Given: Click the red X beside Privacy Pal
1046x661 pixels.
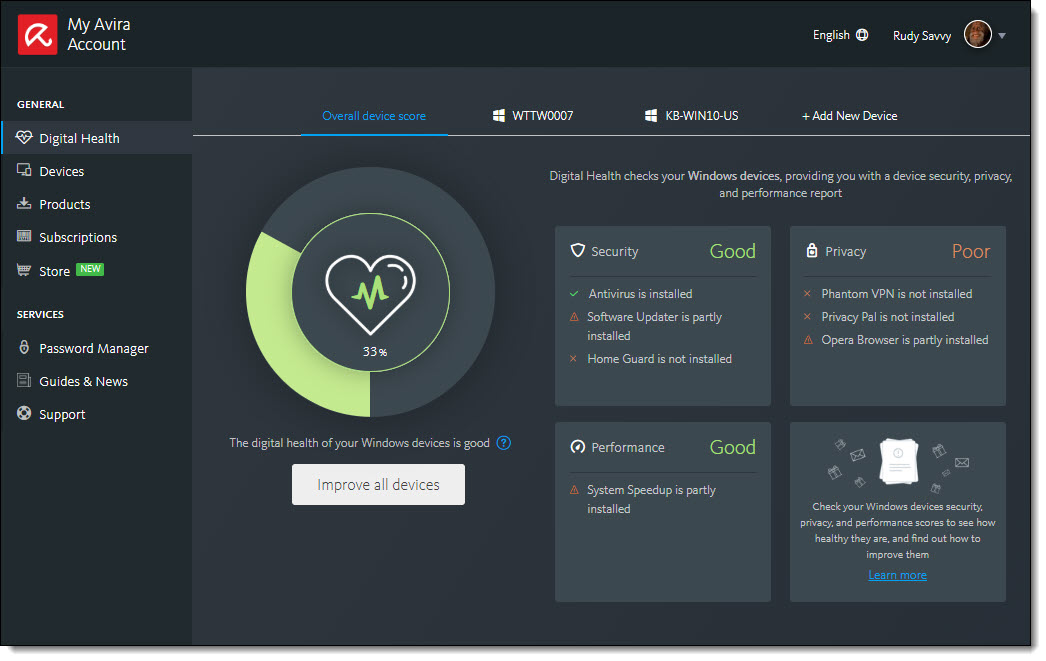Looking at the screenshot, I should (807, 317).
